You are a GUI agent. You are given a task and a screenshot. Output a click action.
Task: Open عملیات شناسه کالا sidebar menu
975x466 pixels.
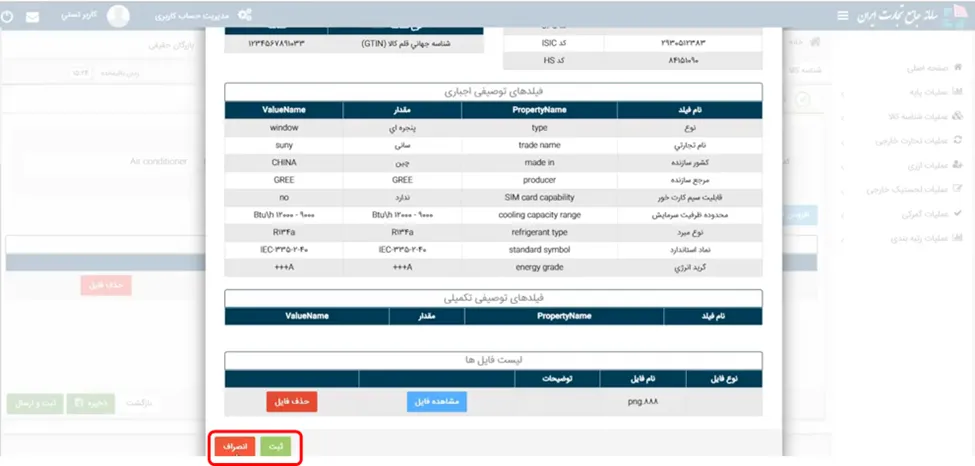918,116
